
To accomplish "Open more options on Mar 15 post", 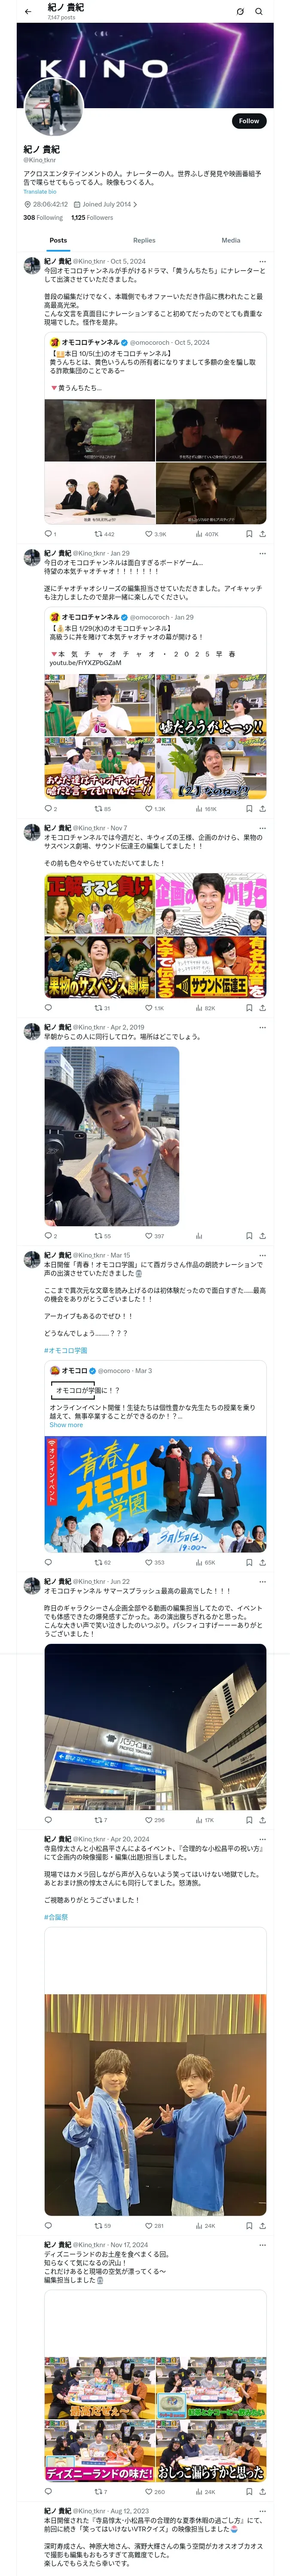I will [262, 1255].
